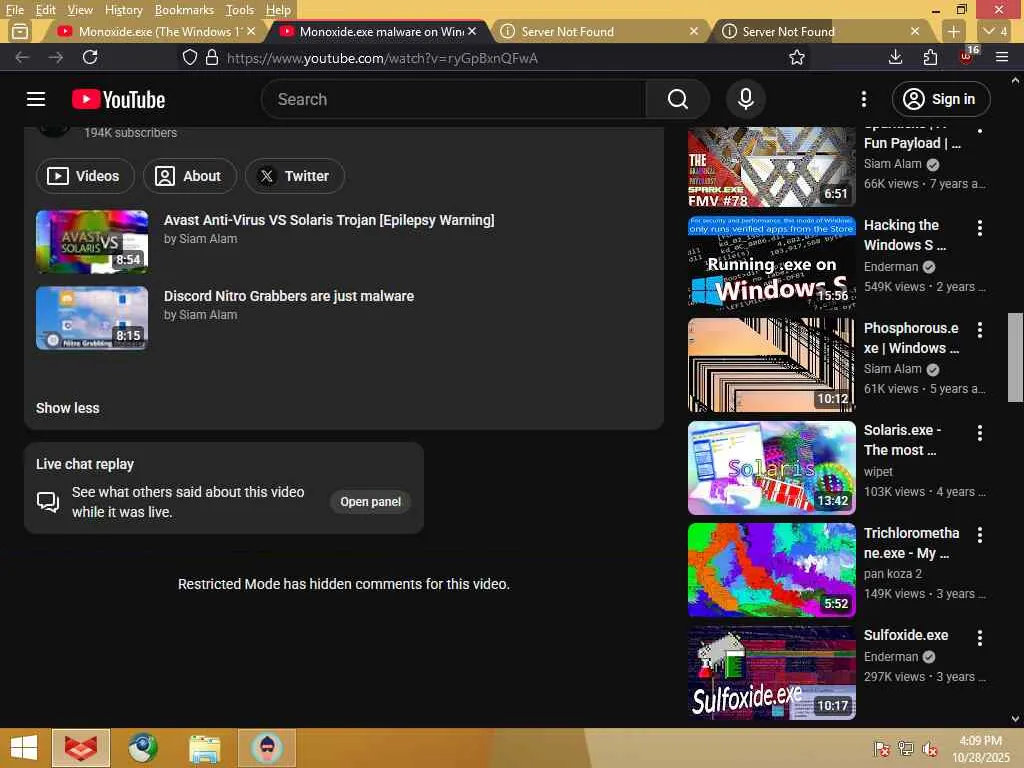This screenshot has height=768, width=1024.
Task: Bookmark this page with star icon
Action: tap(797, 57)
